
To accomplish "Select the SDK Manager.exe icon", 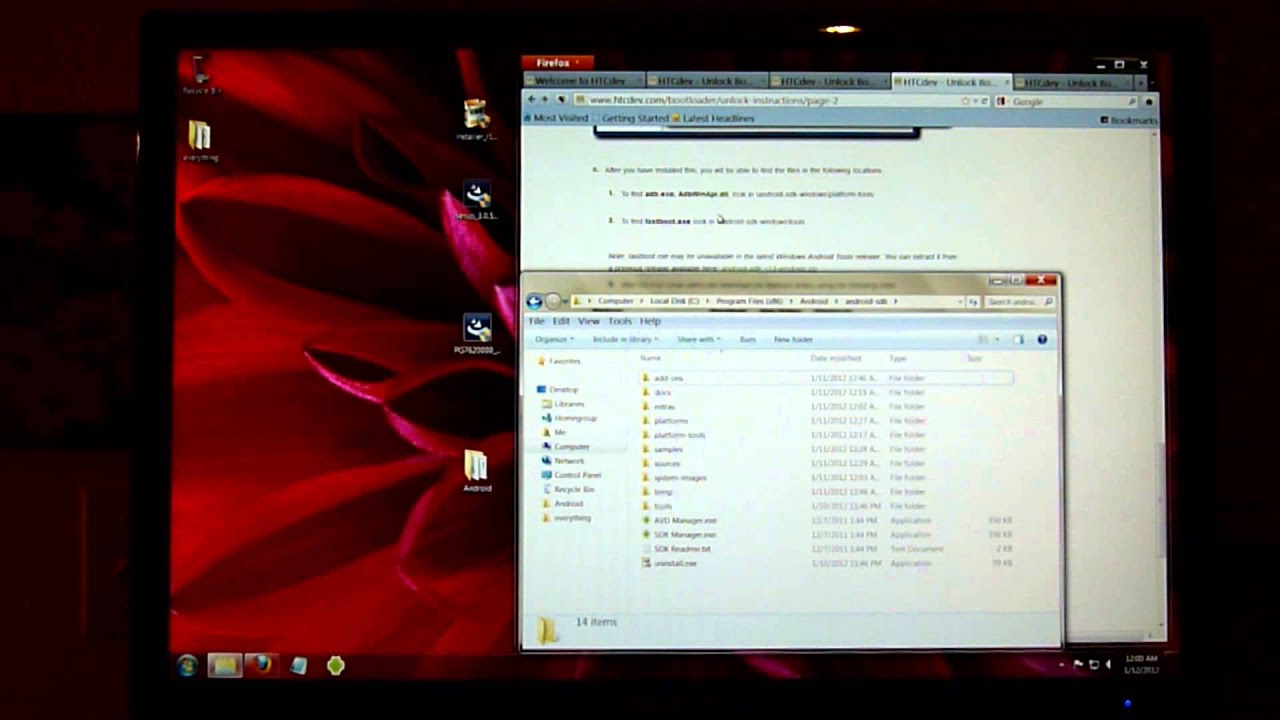I will tap(646, 534).
